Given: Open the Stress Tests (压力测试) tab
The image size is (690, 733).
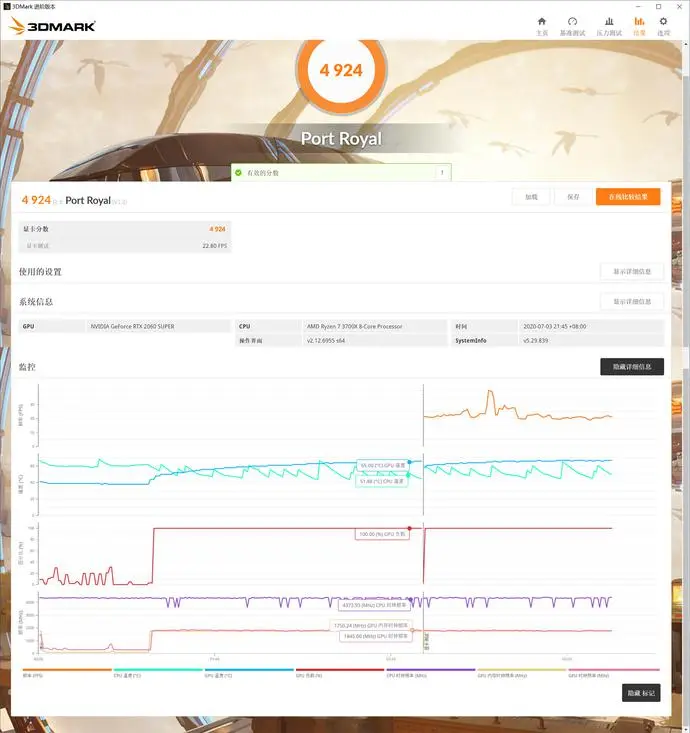Looking at the screenshot, I should (609, 27).
